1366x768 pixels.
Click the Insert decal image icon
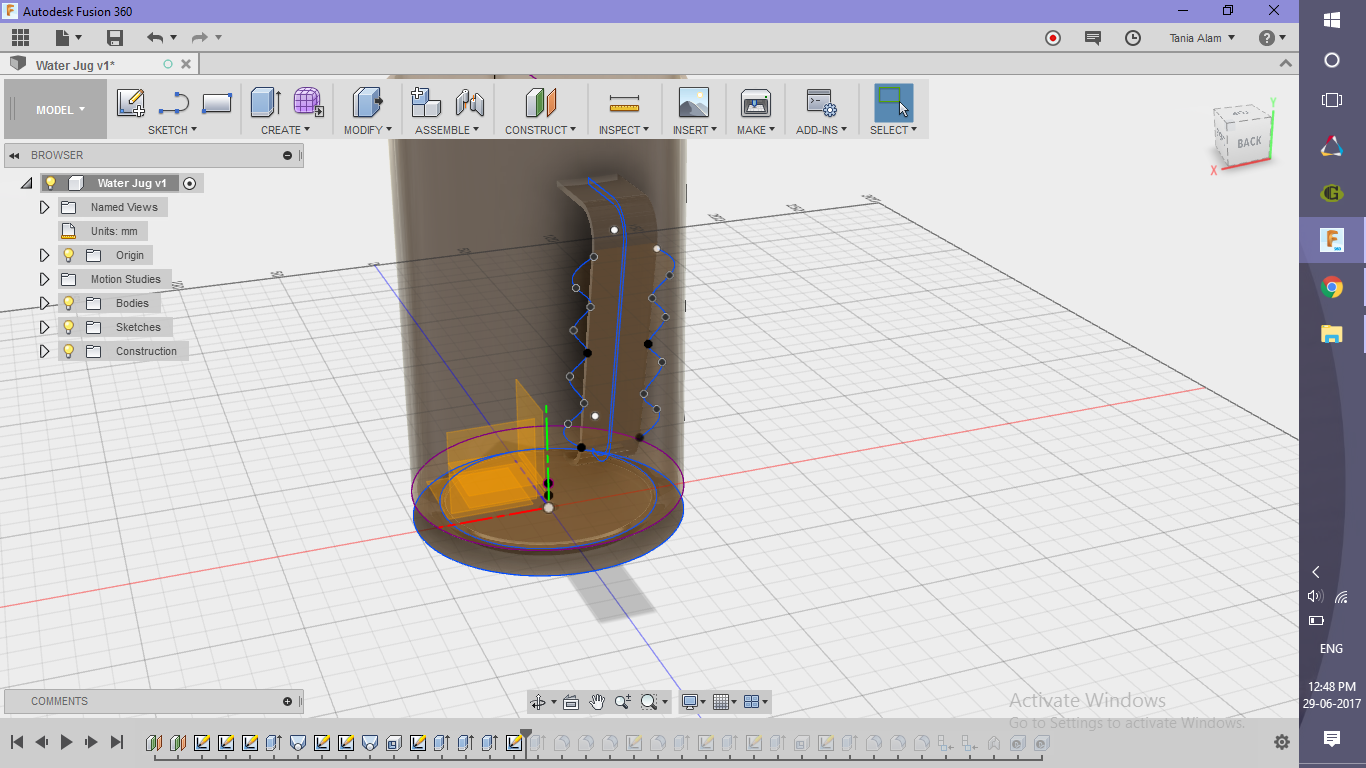coord(693,103)
